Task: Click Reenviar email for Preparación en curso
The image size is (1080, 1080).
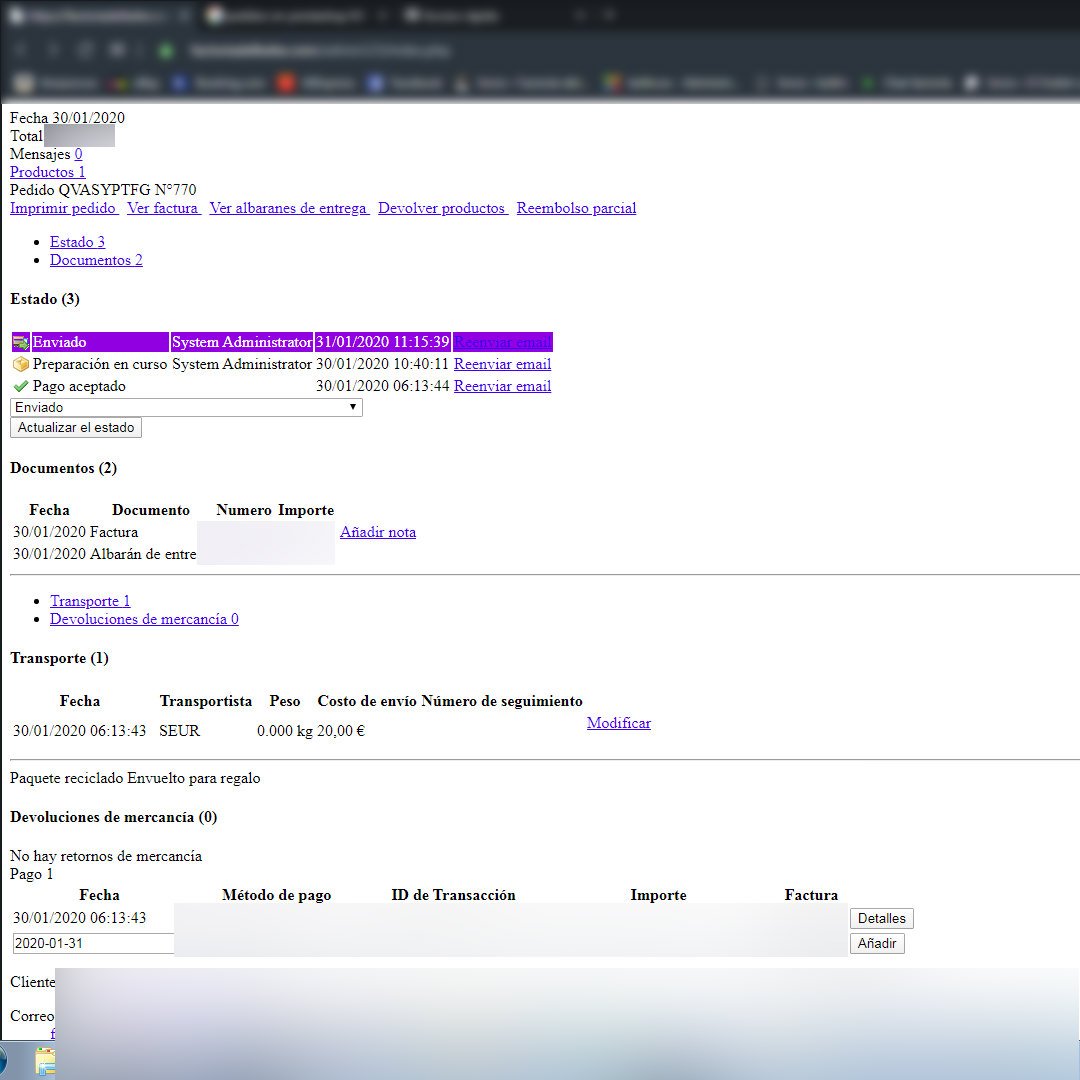Action: (502, 364)
